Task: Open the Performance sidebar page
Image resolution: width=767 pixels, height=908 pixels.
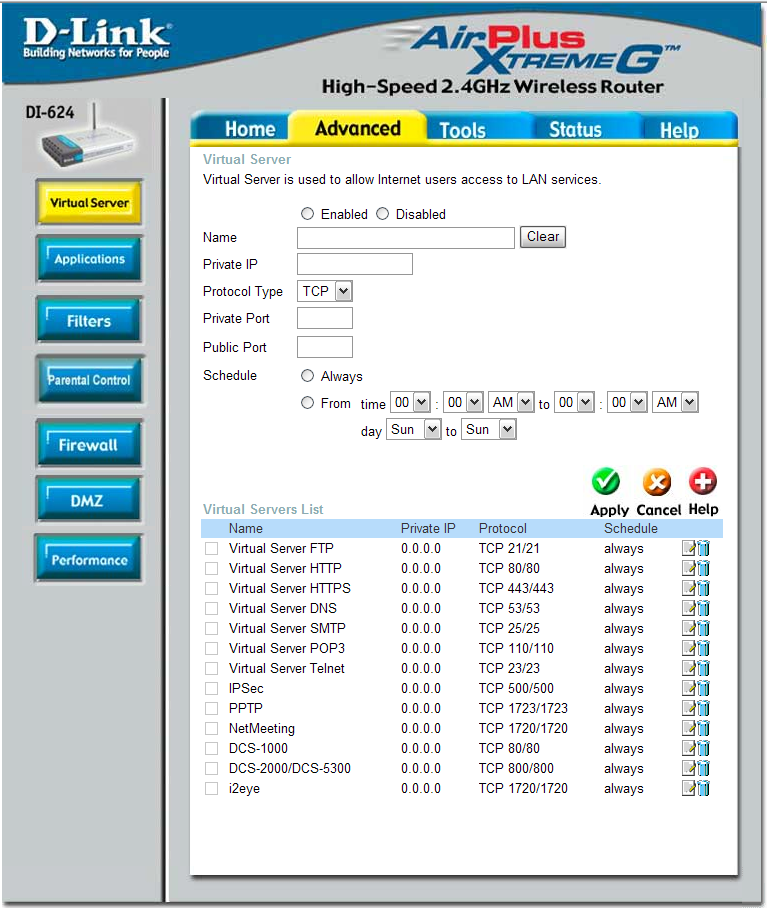Action: (x=89, y=559)
